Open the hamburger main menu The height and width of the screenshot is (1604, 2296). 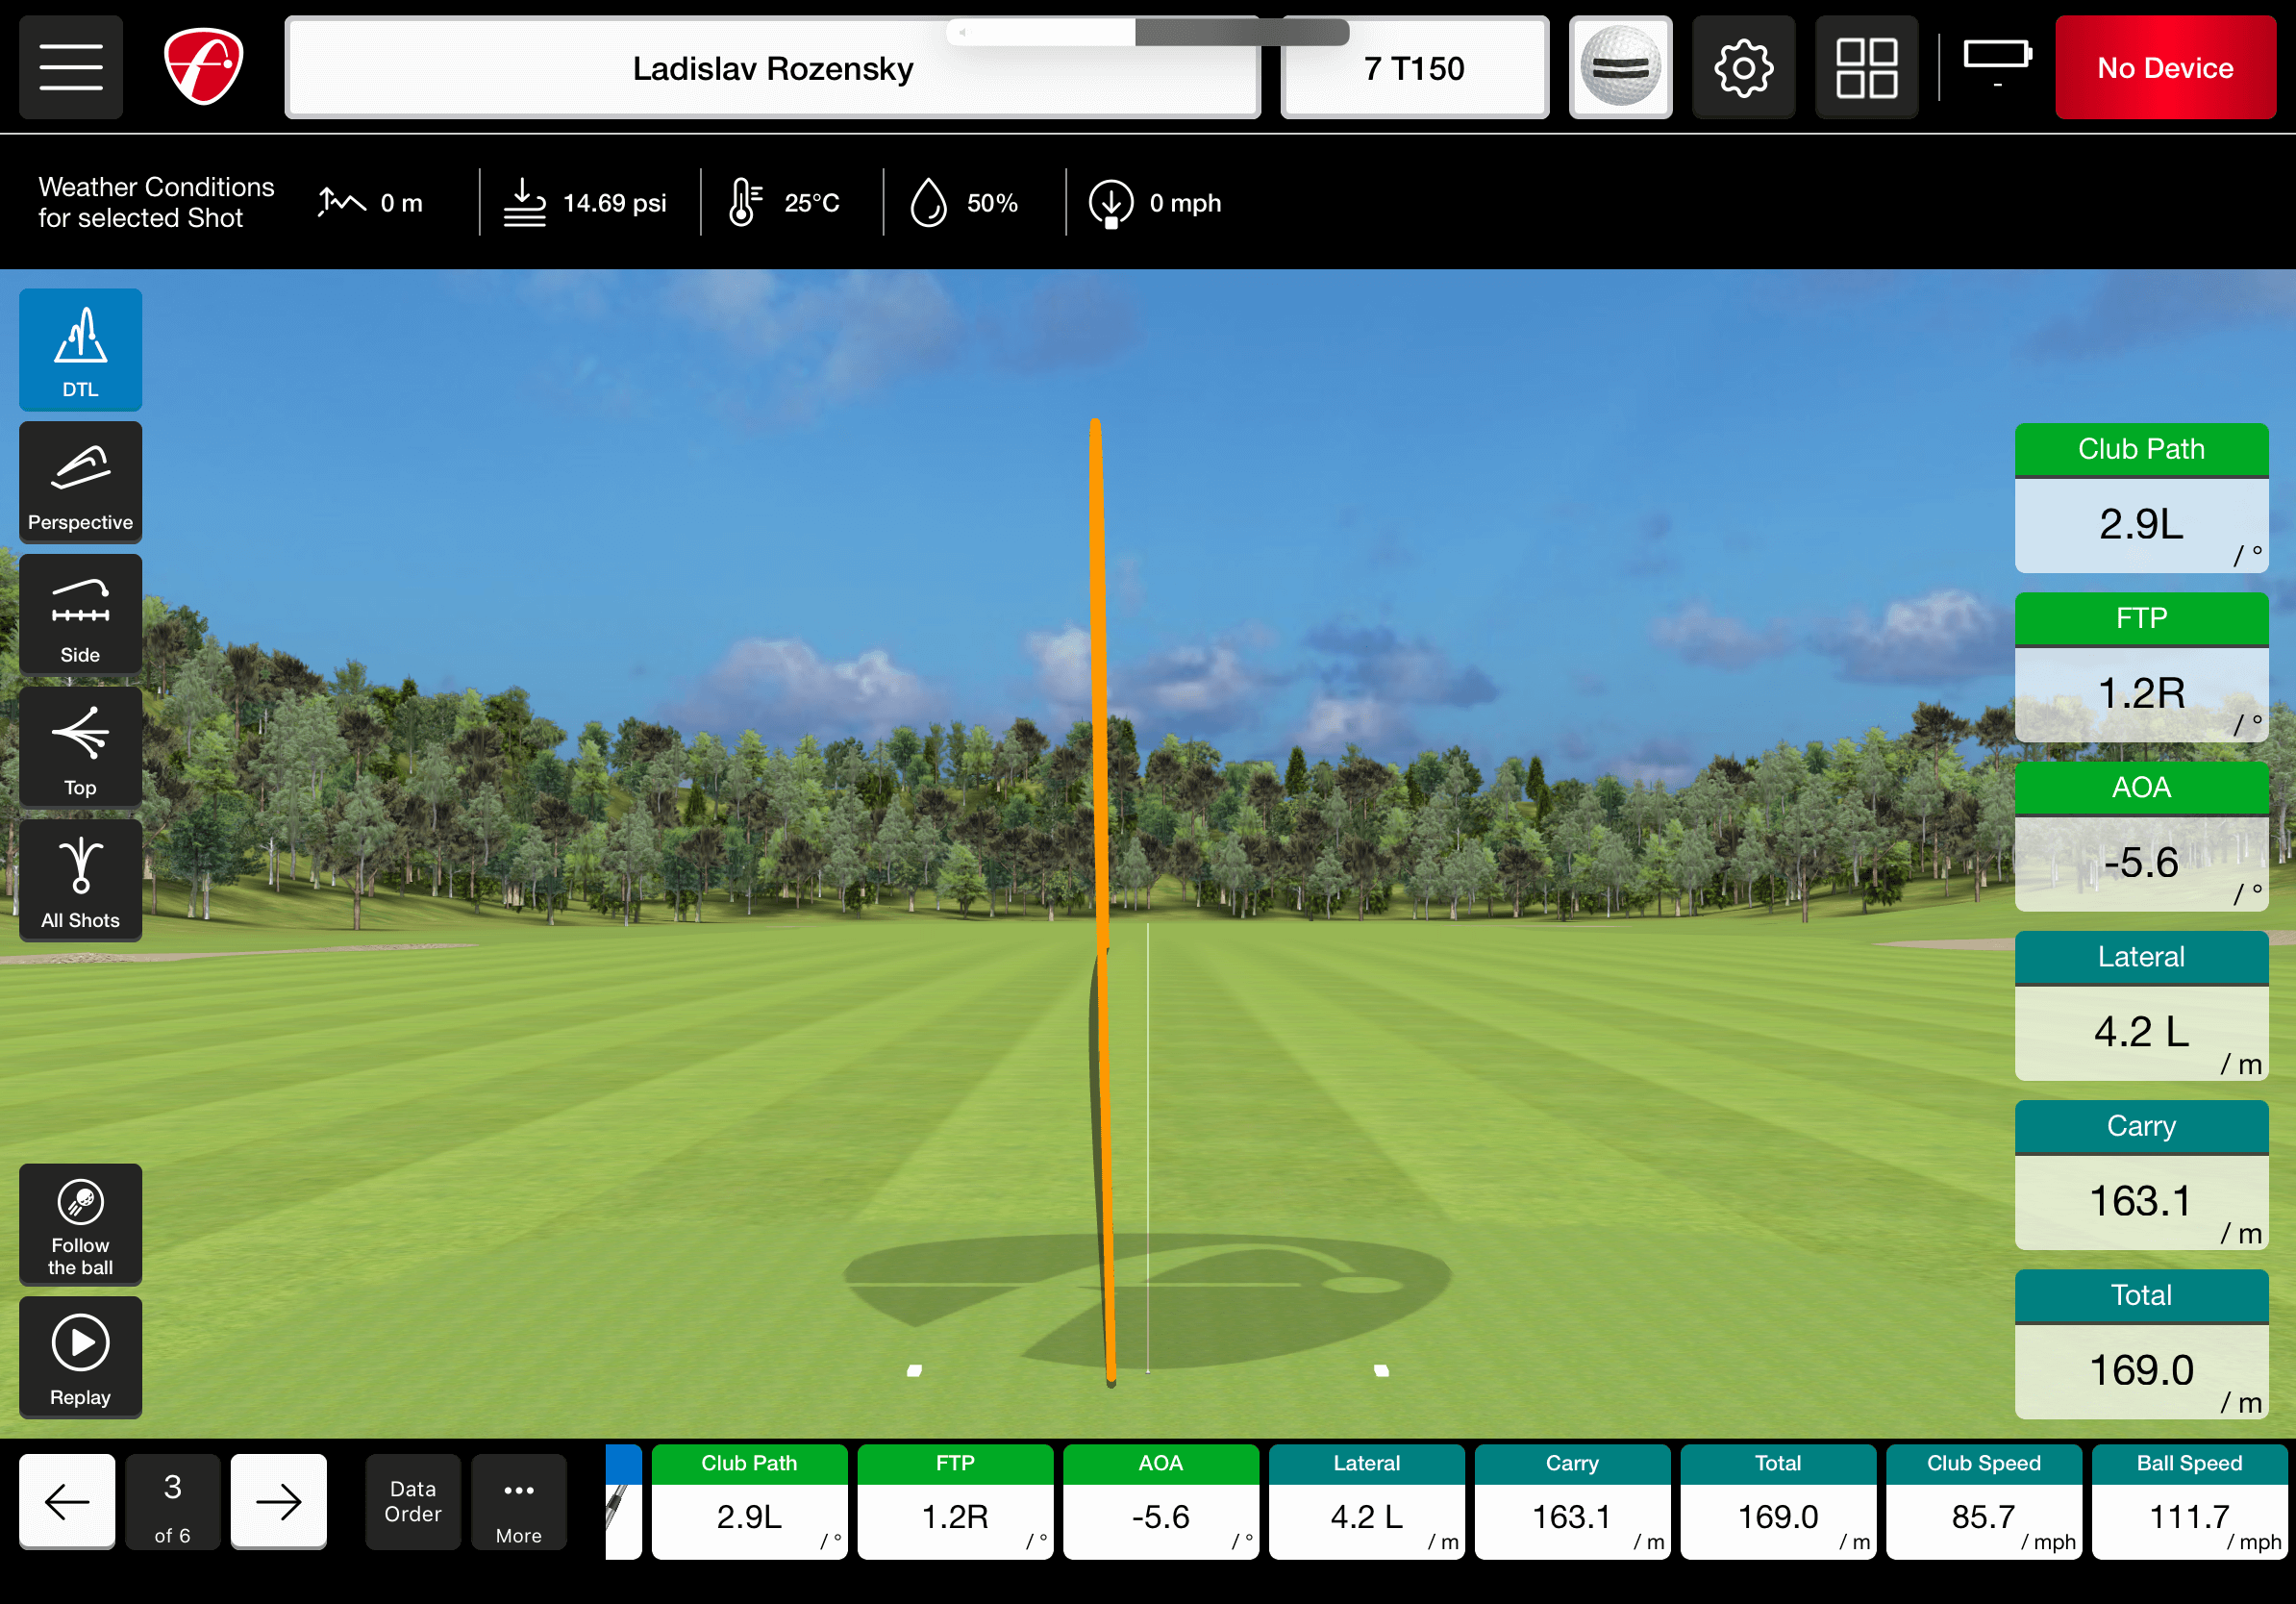[71, 67]
